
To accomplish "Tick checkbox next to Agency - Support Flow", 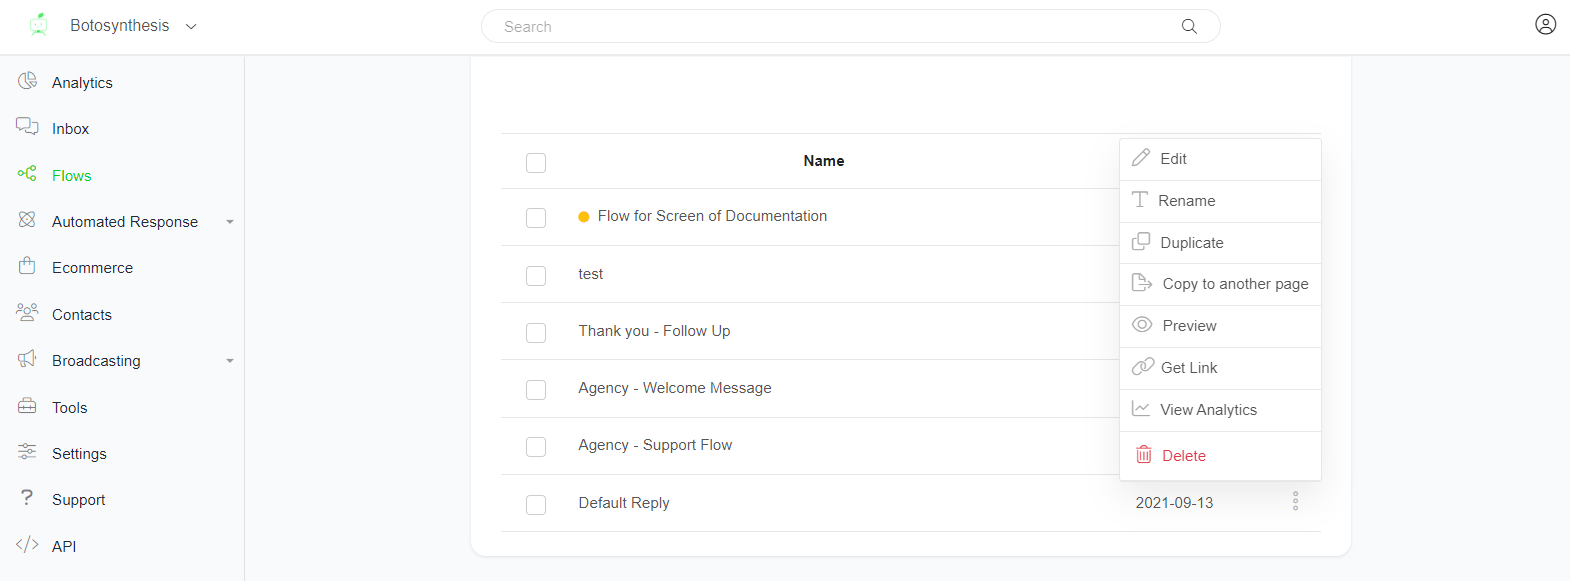I will [x=536, y=446].
